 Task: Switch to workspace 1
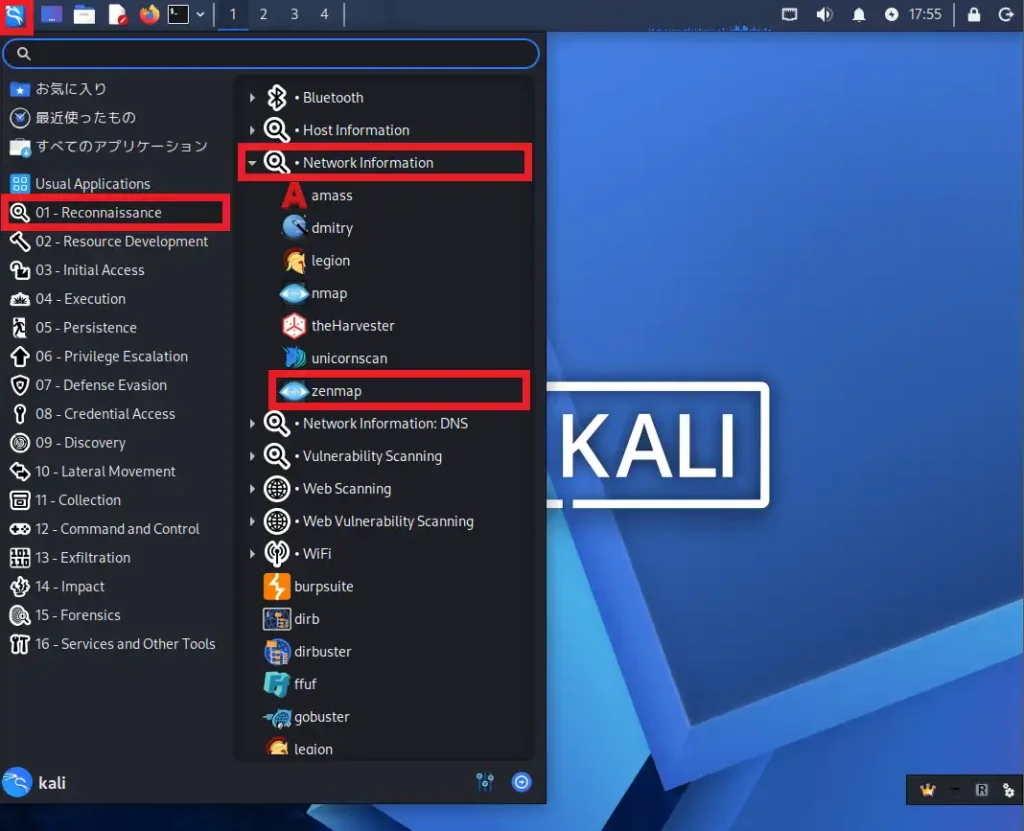pos(232,14)
